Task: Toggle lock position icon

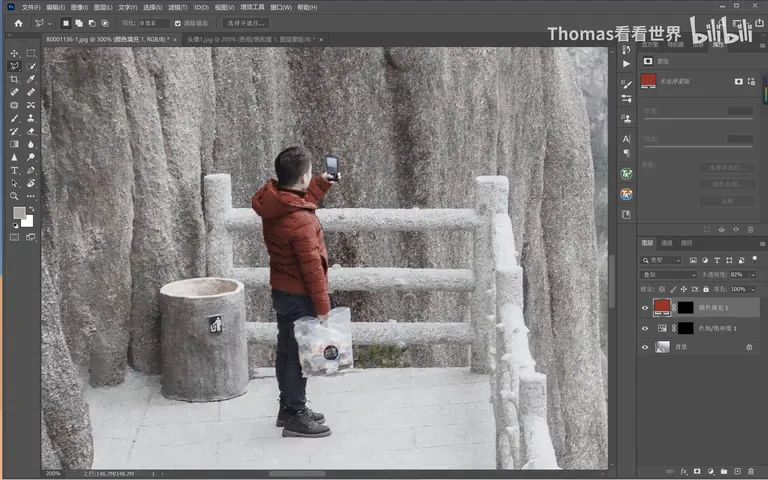Action: click(684, 289)
